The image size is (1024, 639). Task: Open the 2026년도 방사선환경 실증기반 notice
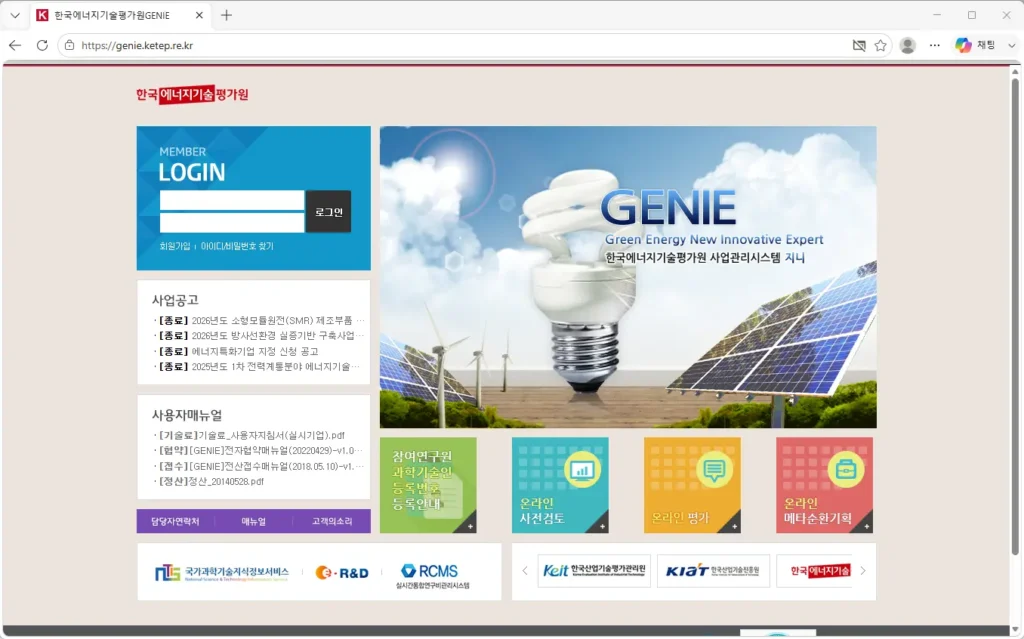point(259,335)
